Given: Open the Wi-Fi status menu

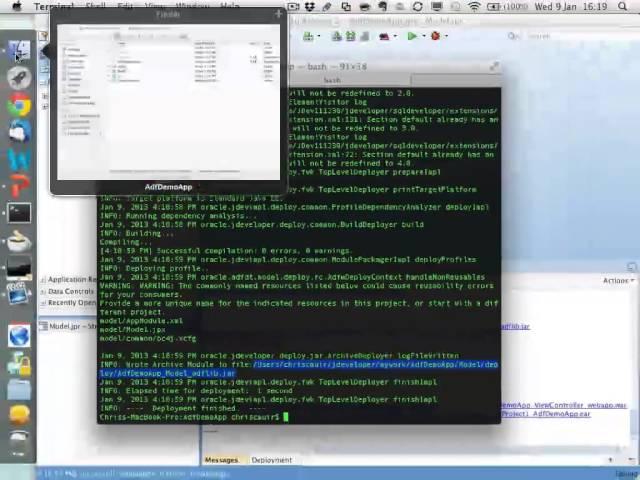Looking at the screenshot, I should pos(474,6).
